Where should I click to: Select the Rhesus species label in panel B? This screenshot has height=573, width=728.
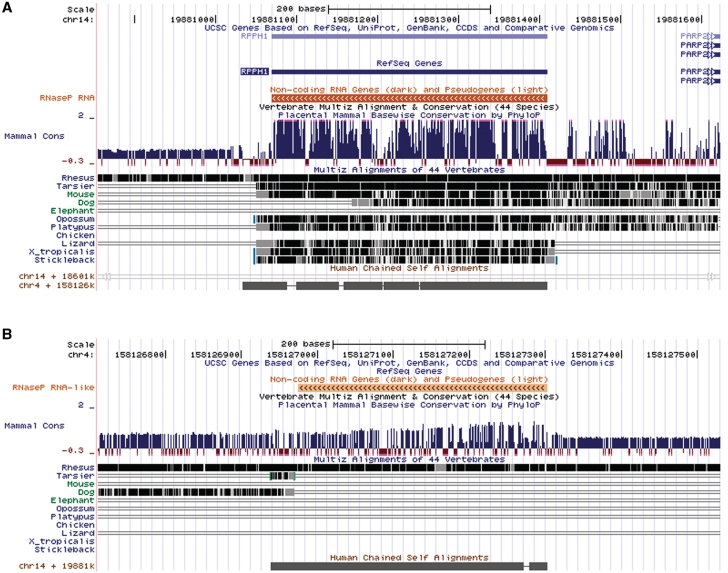[78, 468]
